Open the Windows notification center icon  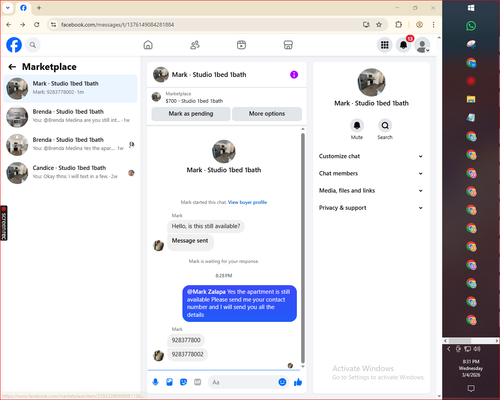(x=471, y=388)
